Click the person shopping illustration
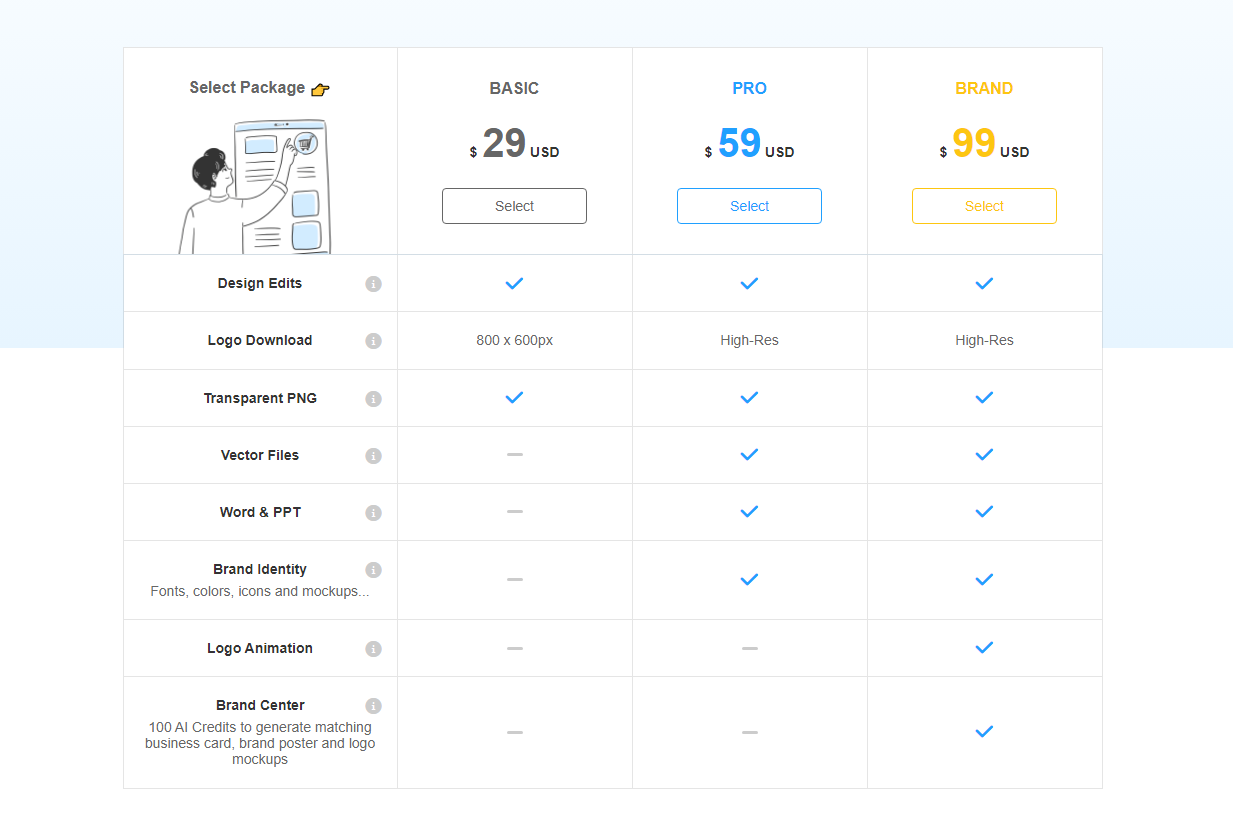The width and height of the screenshot is (1233, 840). tap(254, 186)
